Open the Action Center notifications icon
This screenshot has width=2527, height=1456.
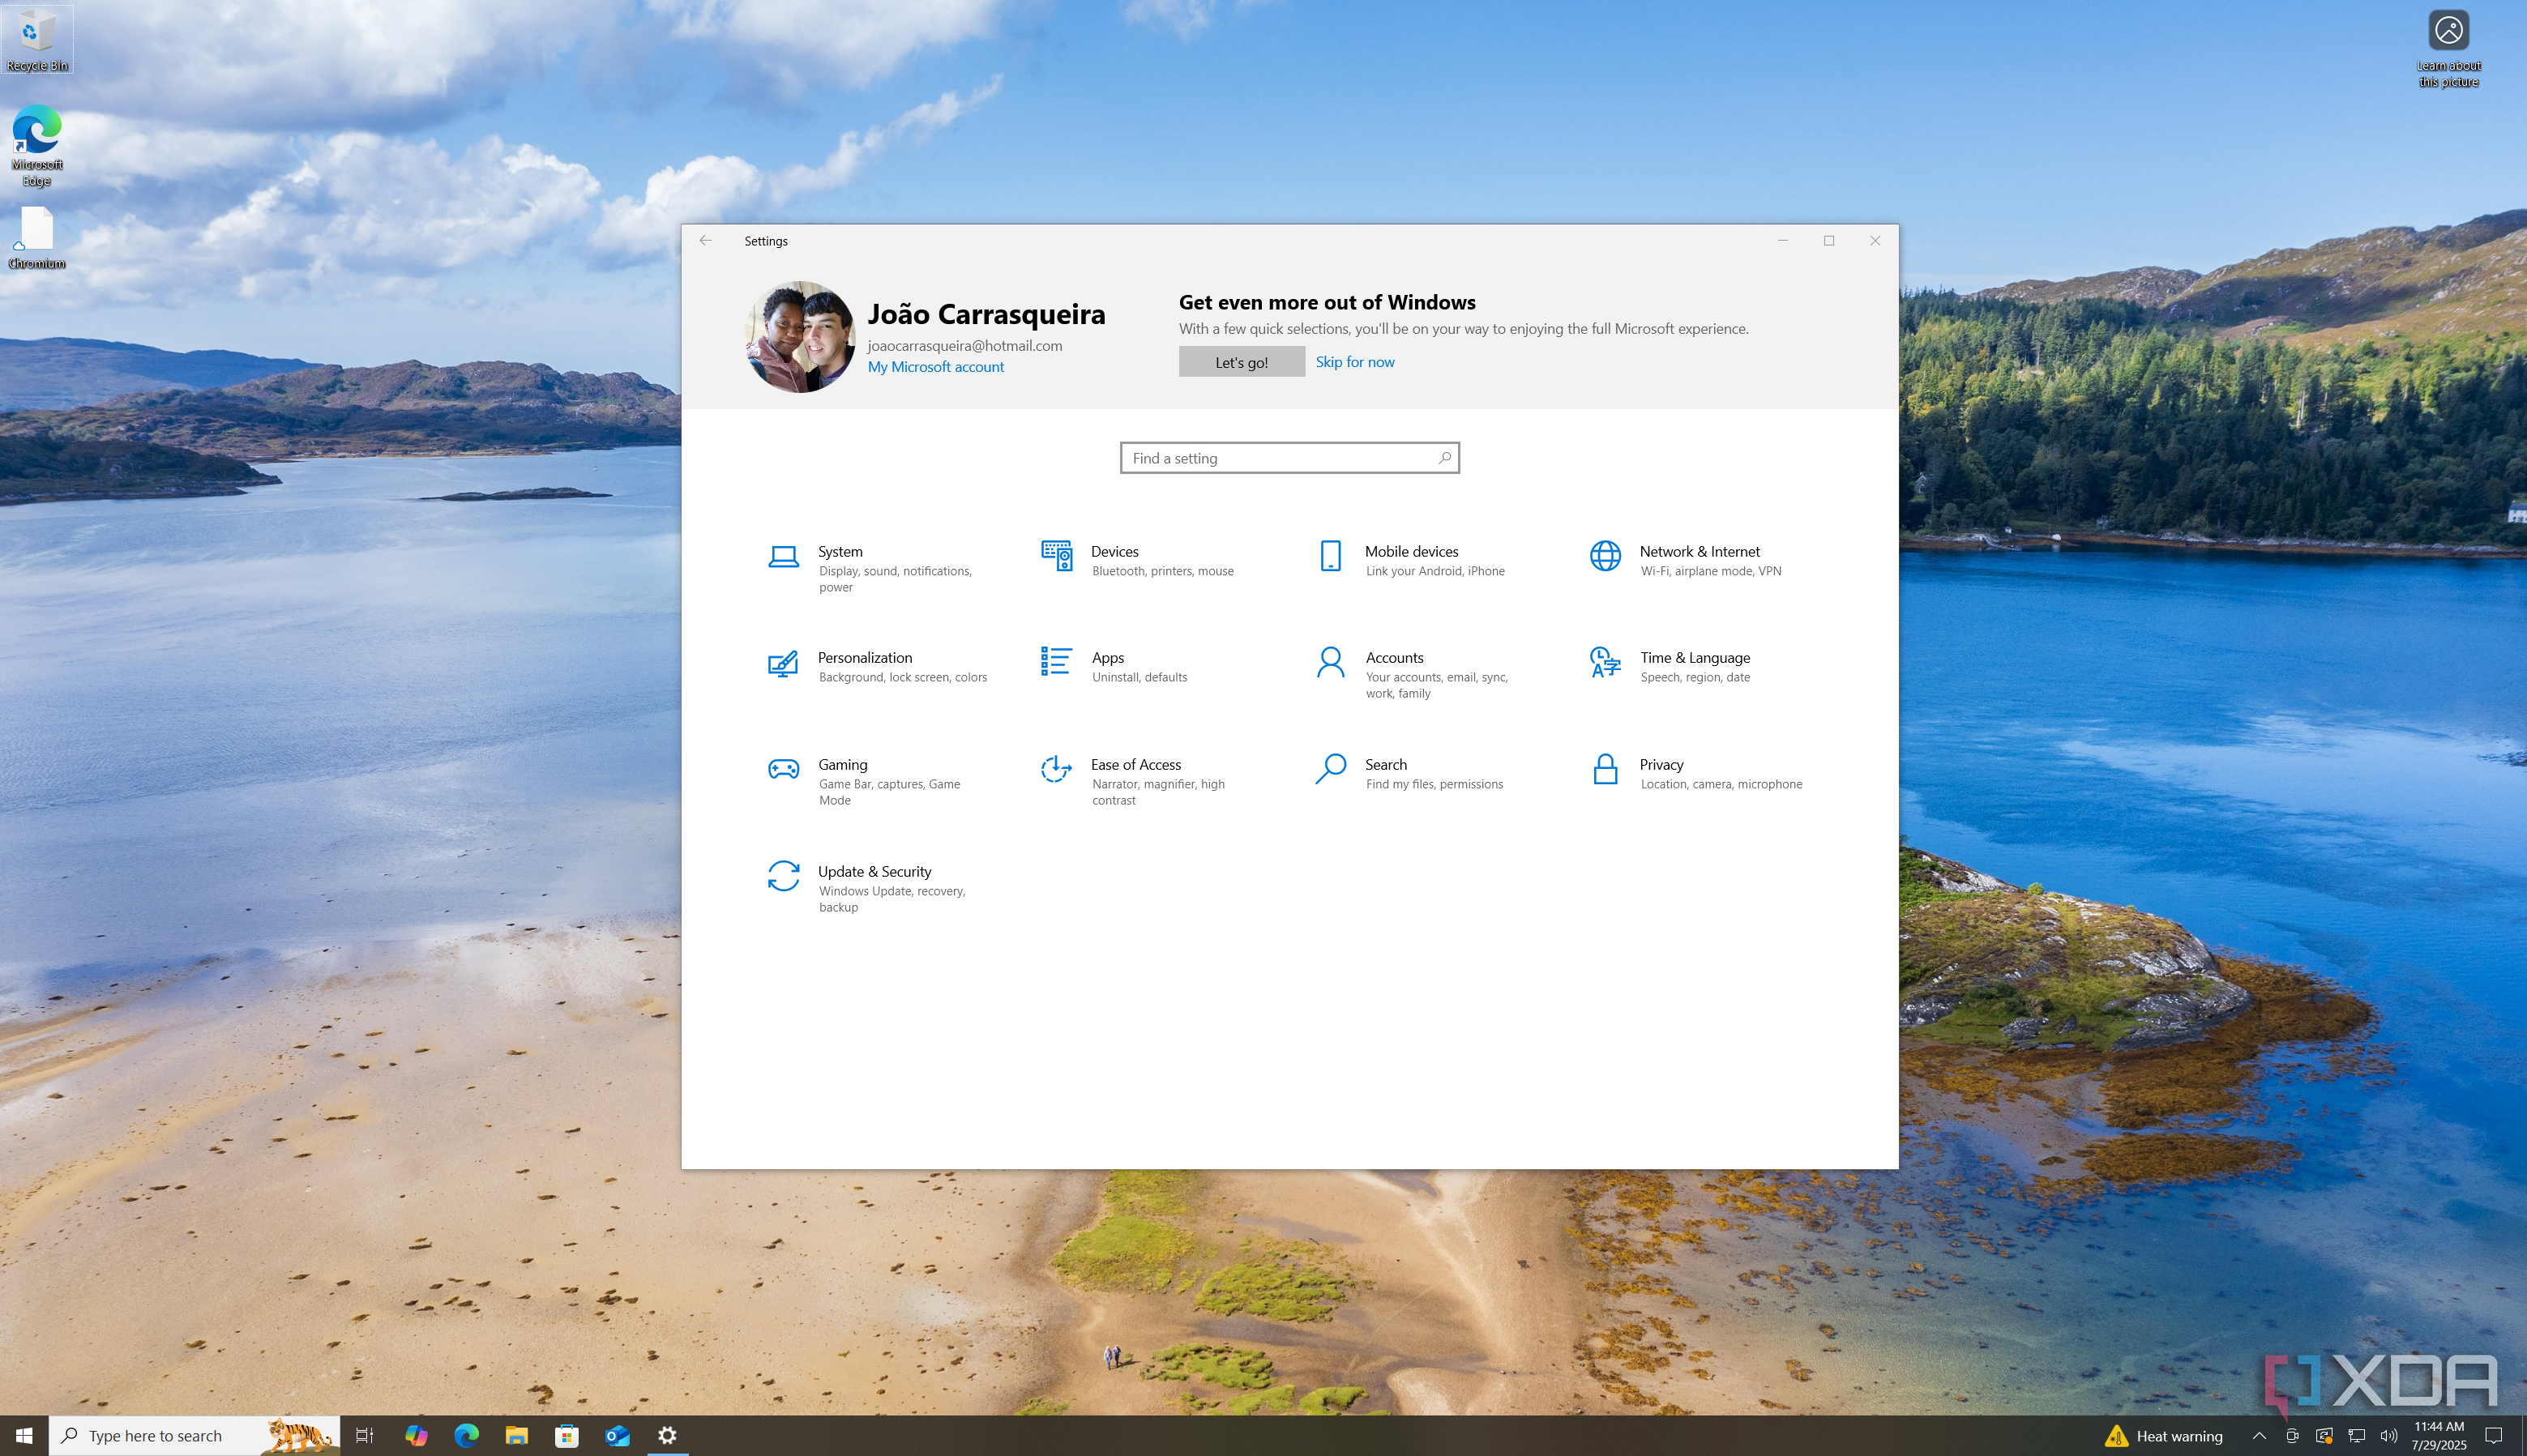(x=2493, y=1436)
